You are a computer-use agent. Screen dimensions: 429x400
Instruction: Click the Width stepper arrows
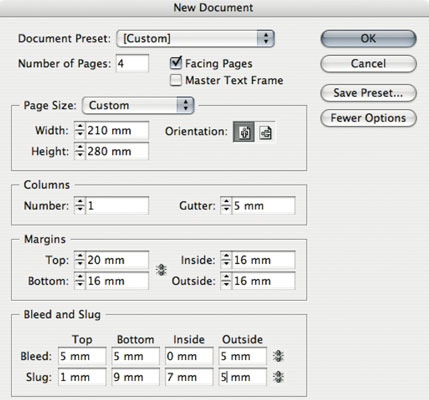(80, 130)
